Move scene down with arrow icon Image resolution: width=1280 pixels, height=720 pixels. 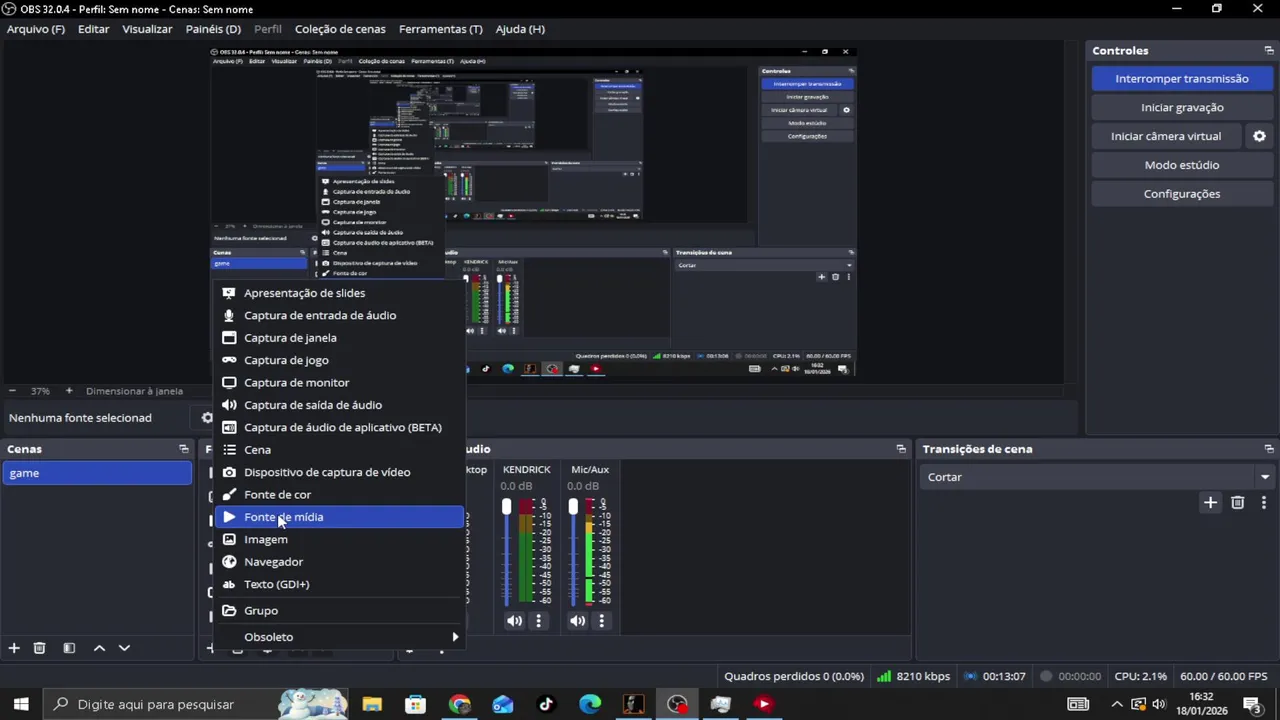[124, 648]
